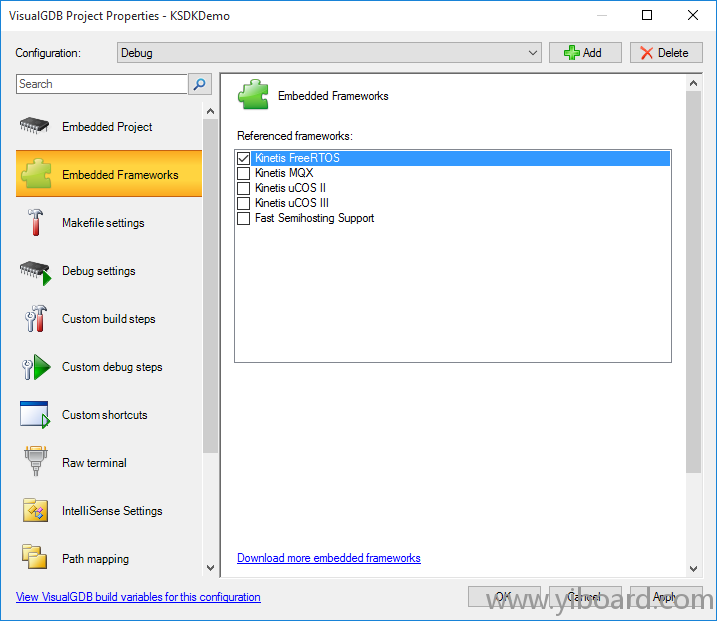
Task: Open View VisualGDB build variables link
Action: pos(138,597)
